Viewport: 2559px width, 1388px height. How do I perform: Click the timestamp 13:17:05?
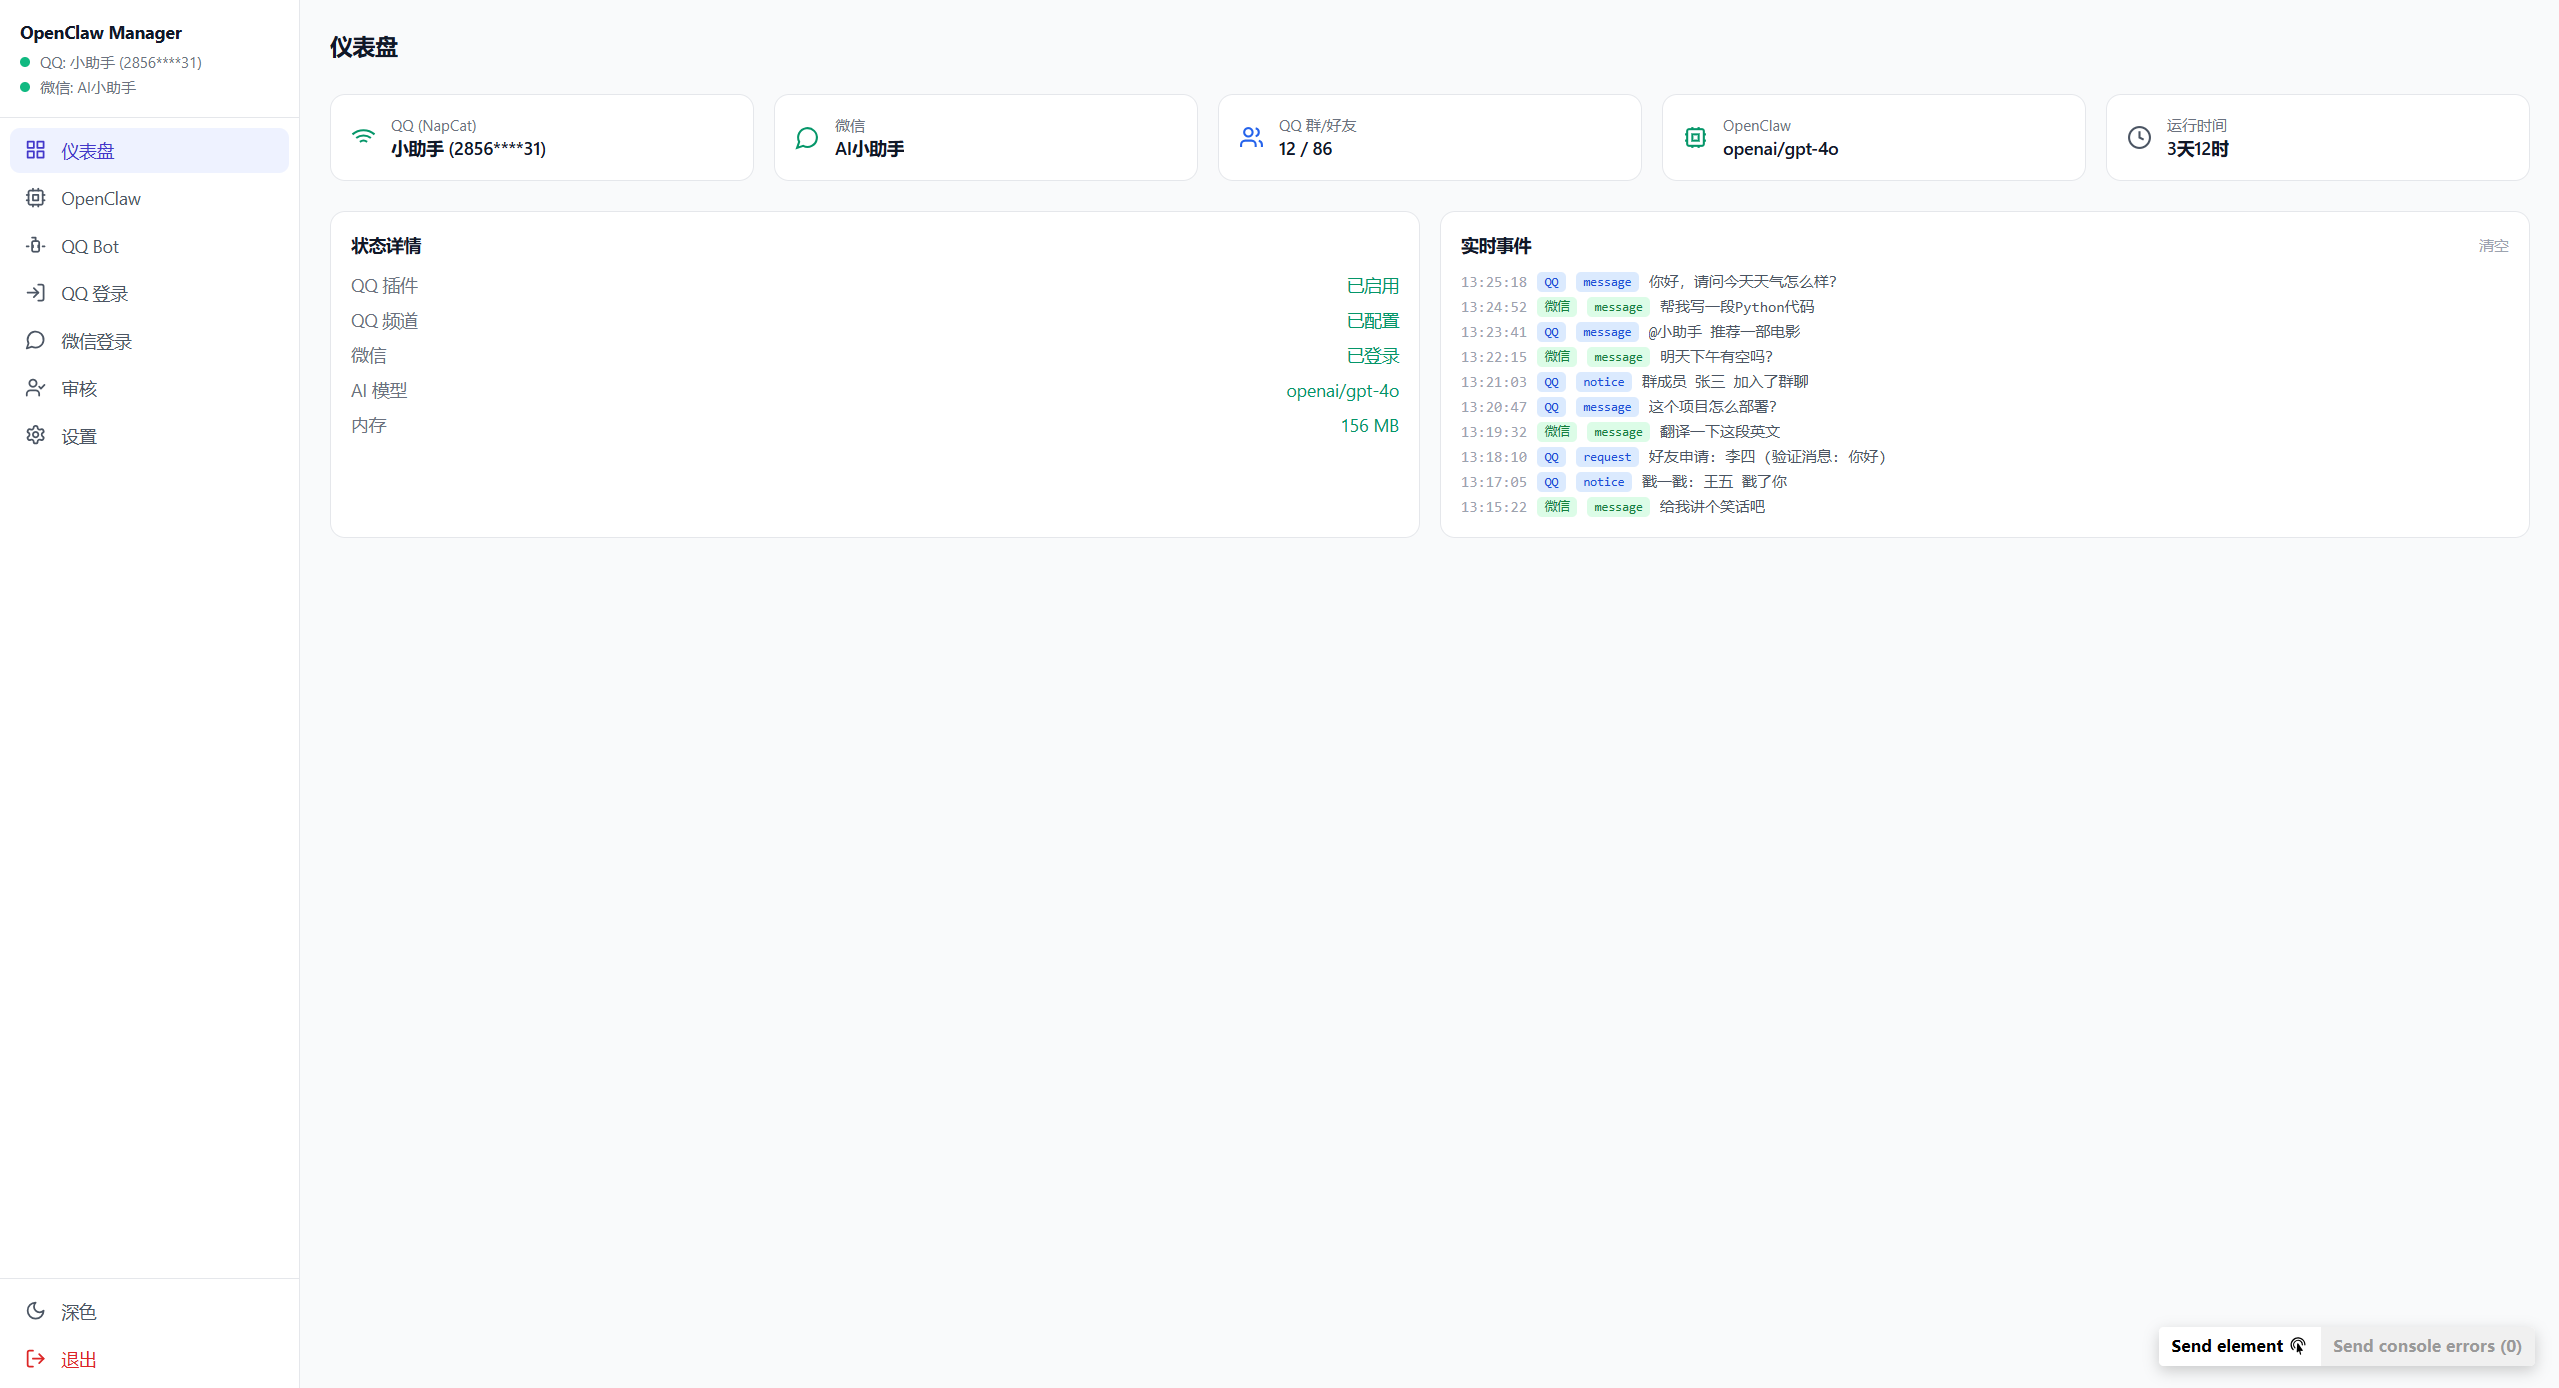[x=1494, y=482]
